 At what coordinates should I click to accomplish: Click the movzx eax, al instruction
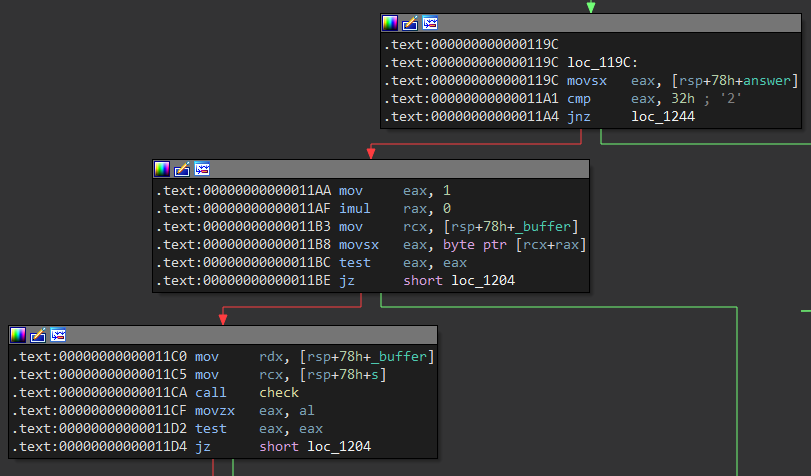(254, 411)
